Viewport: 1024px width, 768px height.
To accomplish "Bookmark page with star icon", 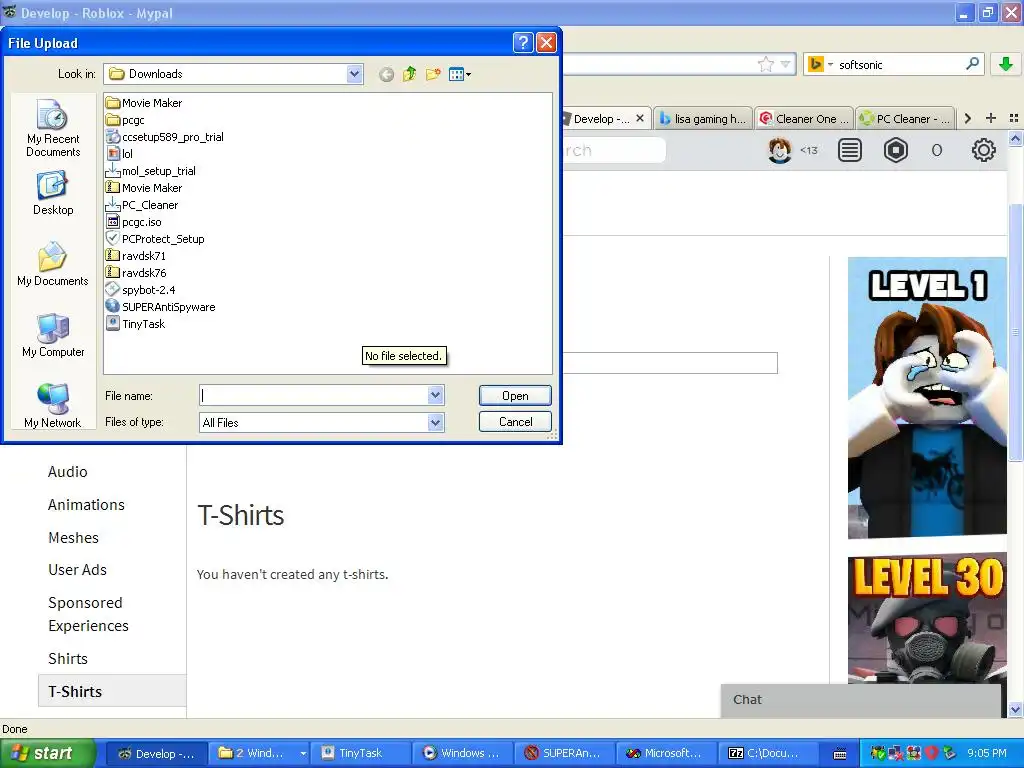I will 765,64.
